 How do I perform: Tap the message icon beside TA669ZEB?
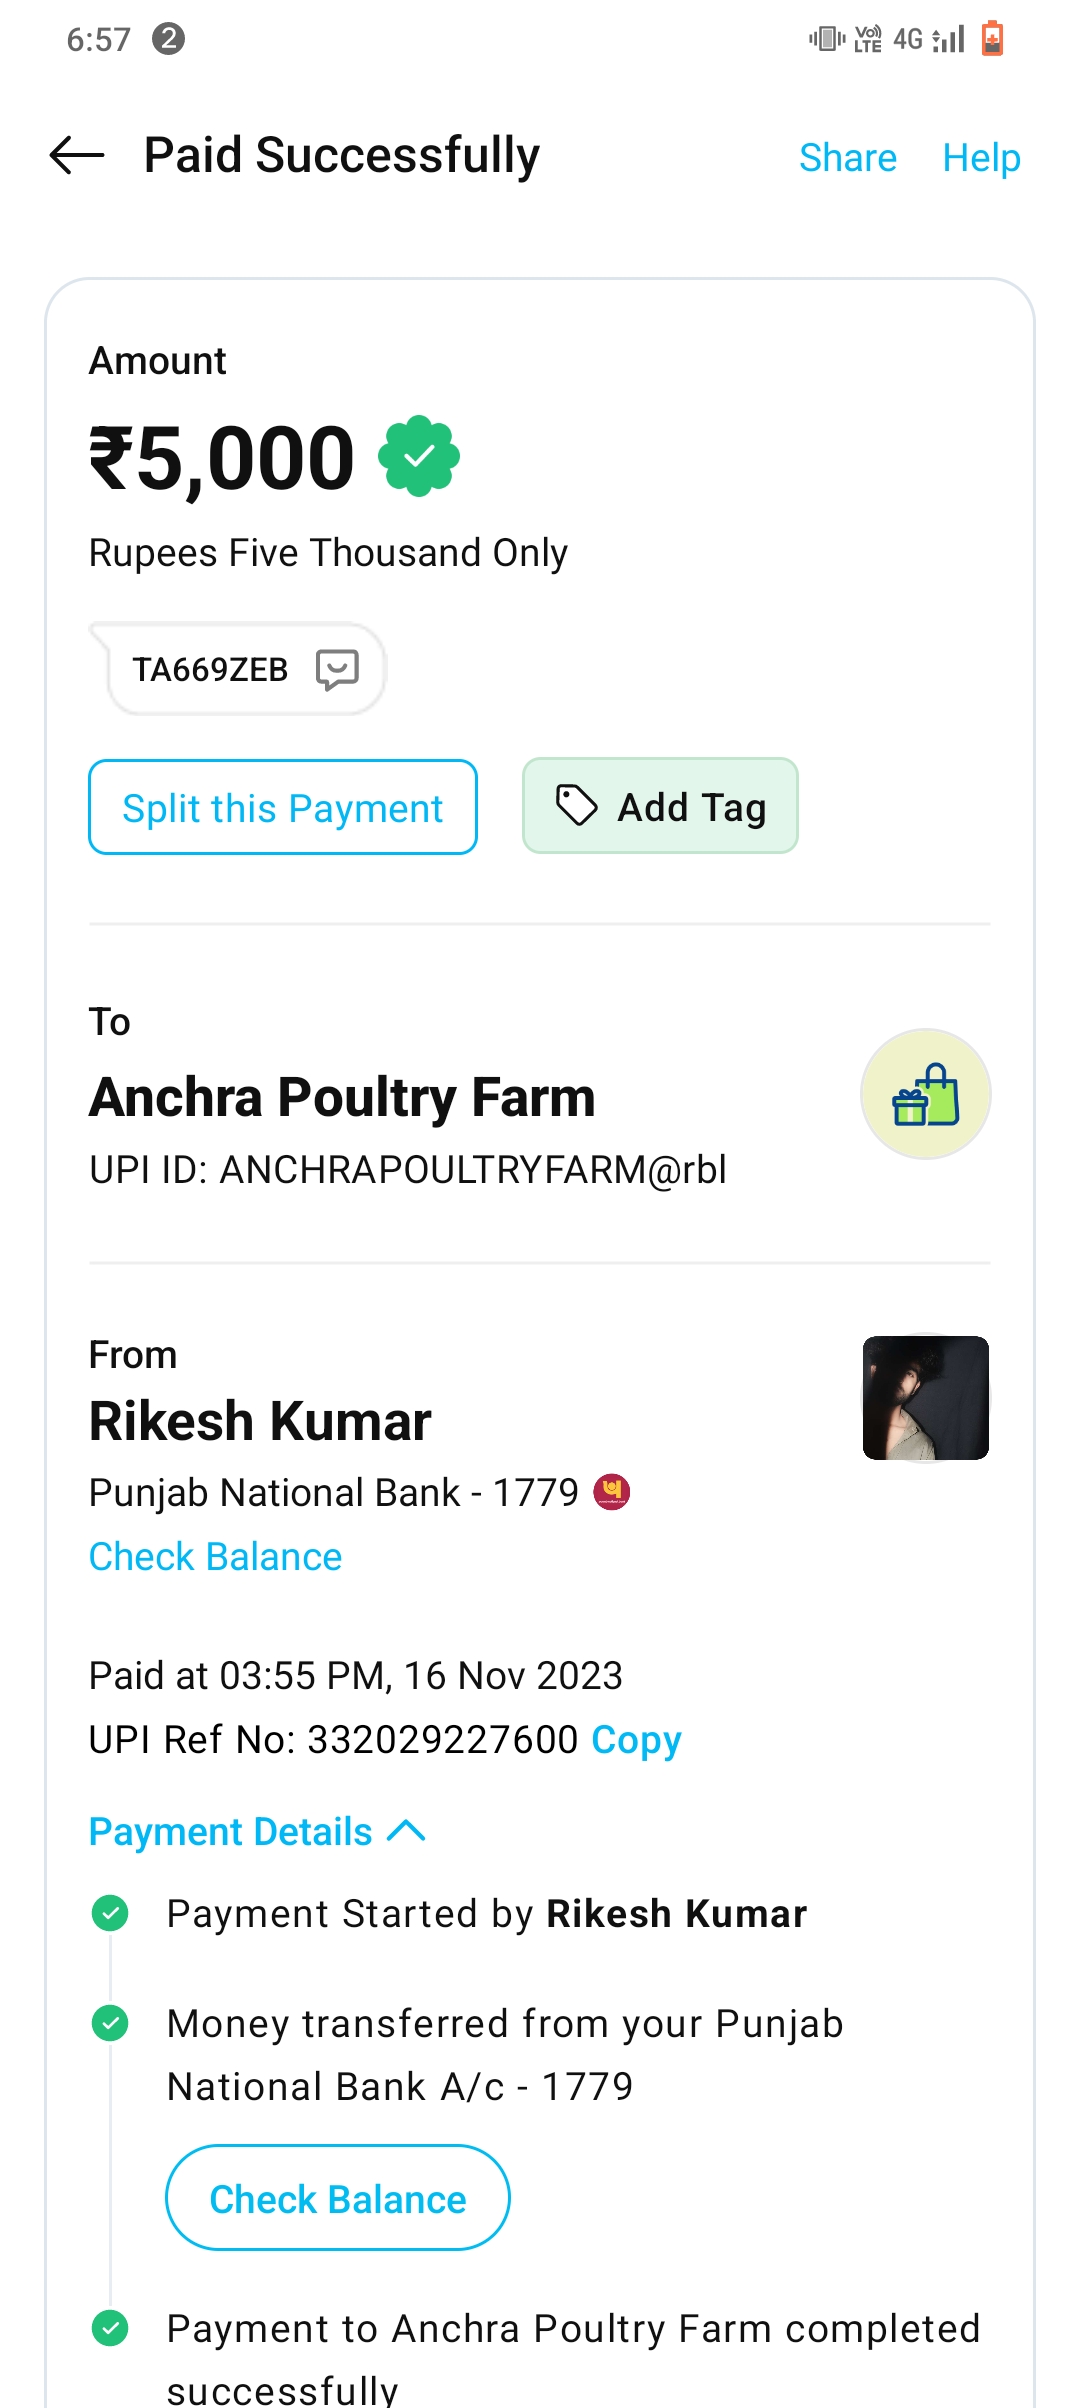(337, 669)
